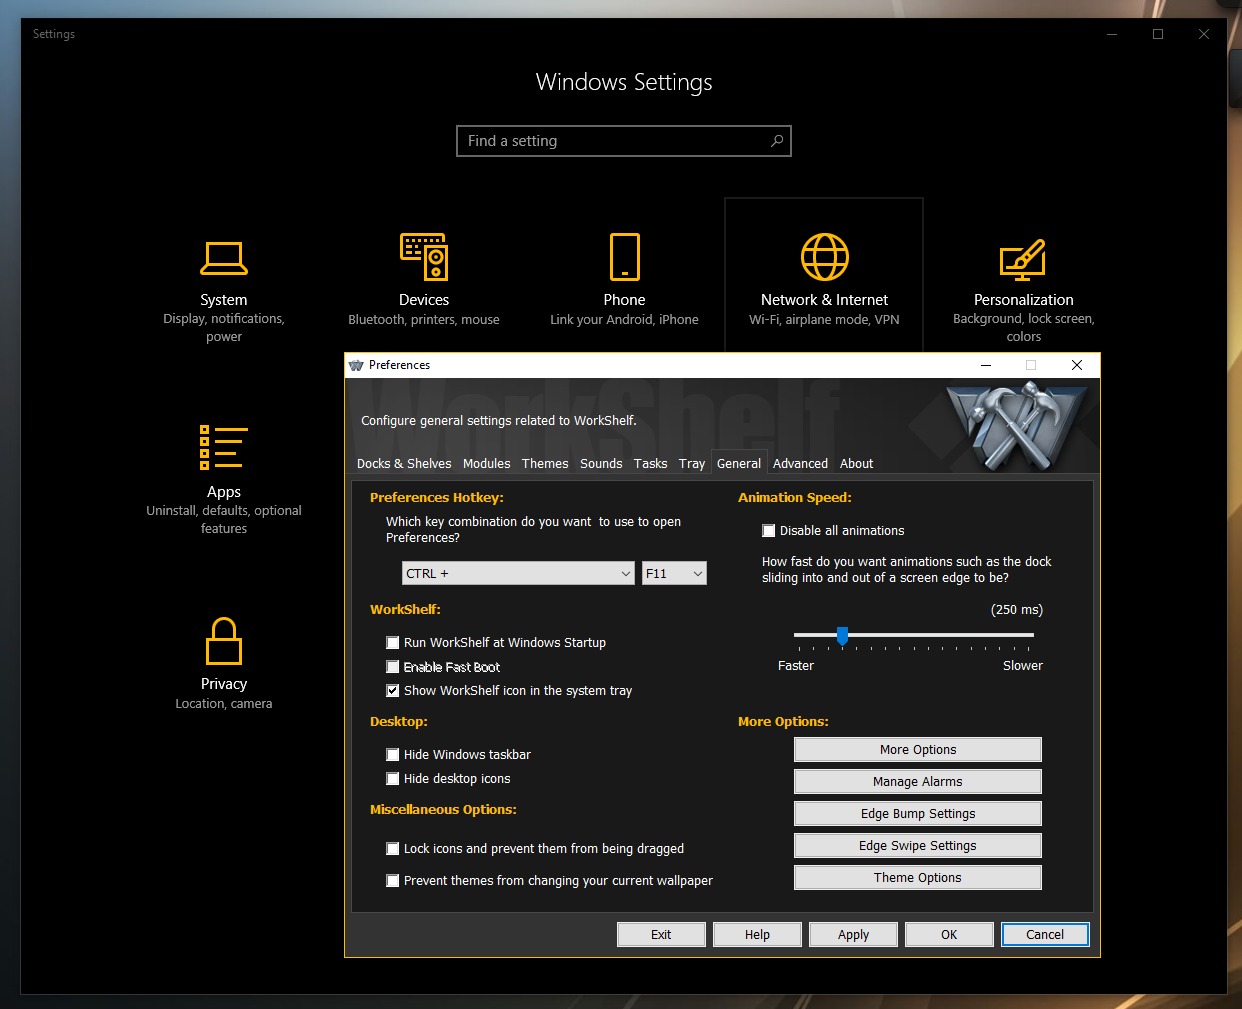Uncheck Show WorkShelf icon in system tray
1242x1009 pixels.
(393, 691)
